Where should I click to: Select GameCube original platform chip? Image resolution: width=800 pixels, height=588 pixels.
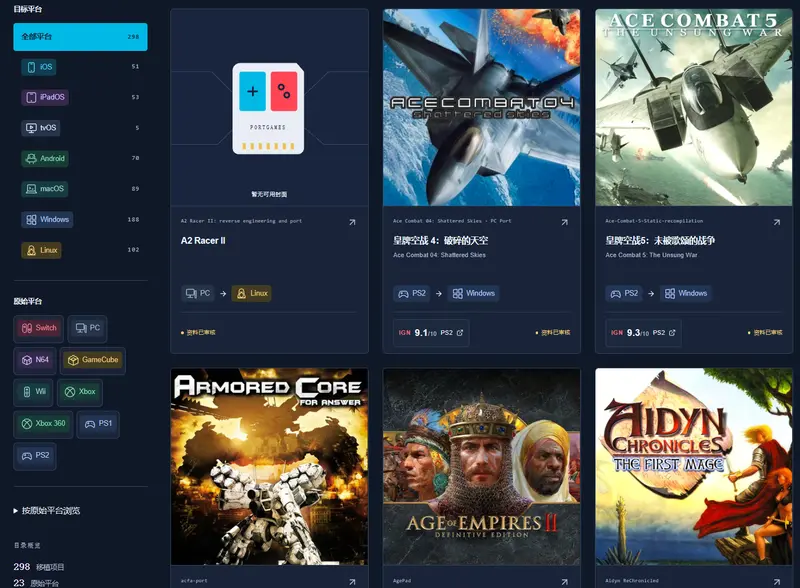coord(93,360)
